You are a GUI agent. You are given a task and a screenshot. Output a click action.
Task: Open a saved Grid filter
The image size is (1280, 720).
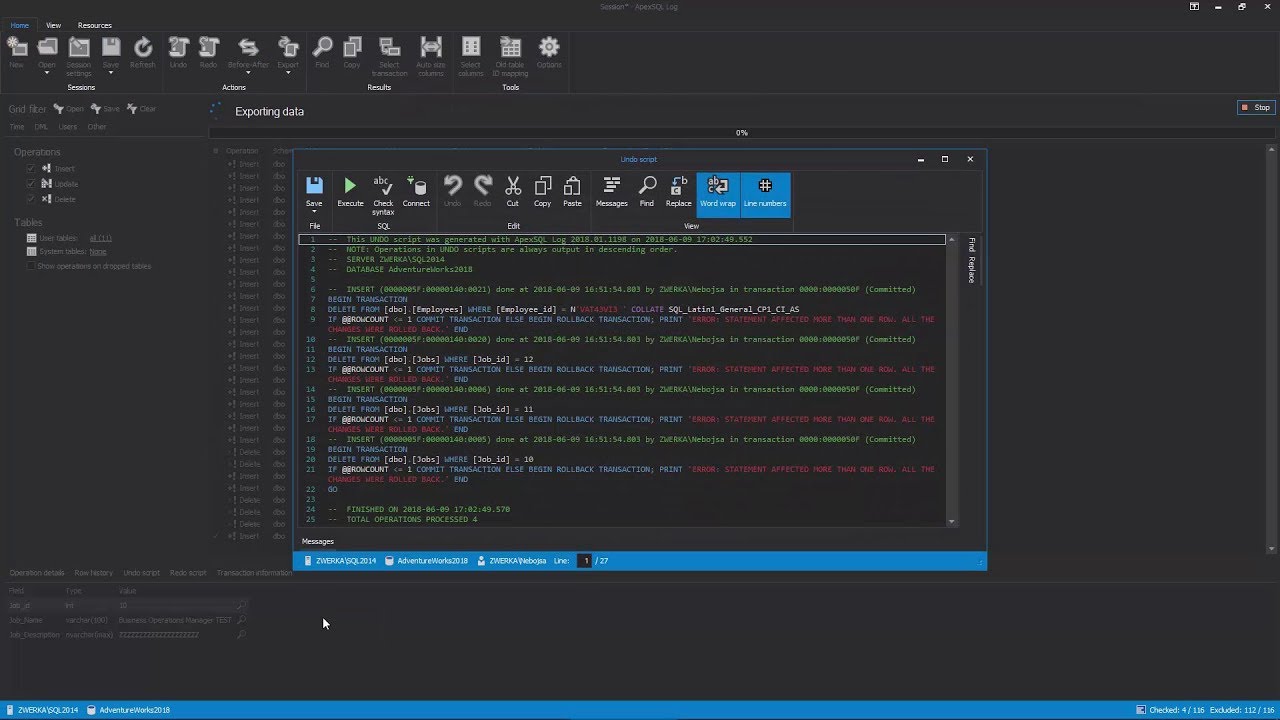69,109
